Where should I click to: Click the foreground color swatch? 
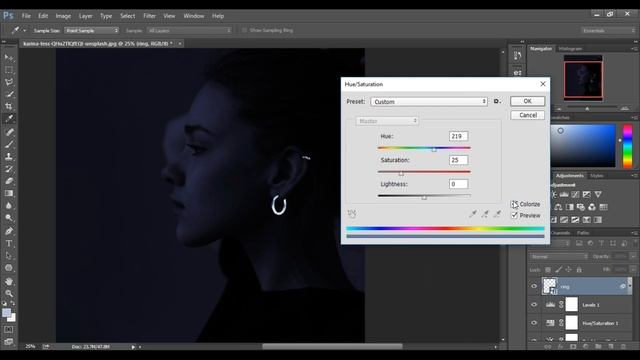coord(6,313)
